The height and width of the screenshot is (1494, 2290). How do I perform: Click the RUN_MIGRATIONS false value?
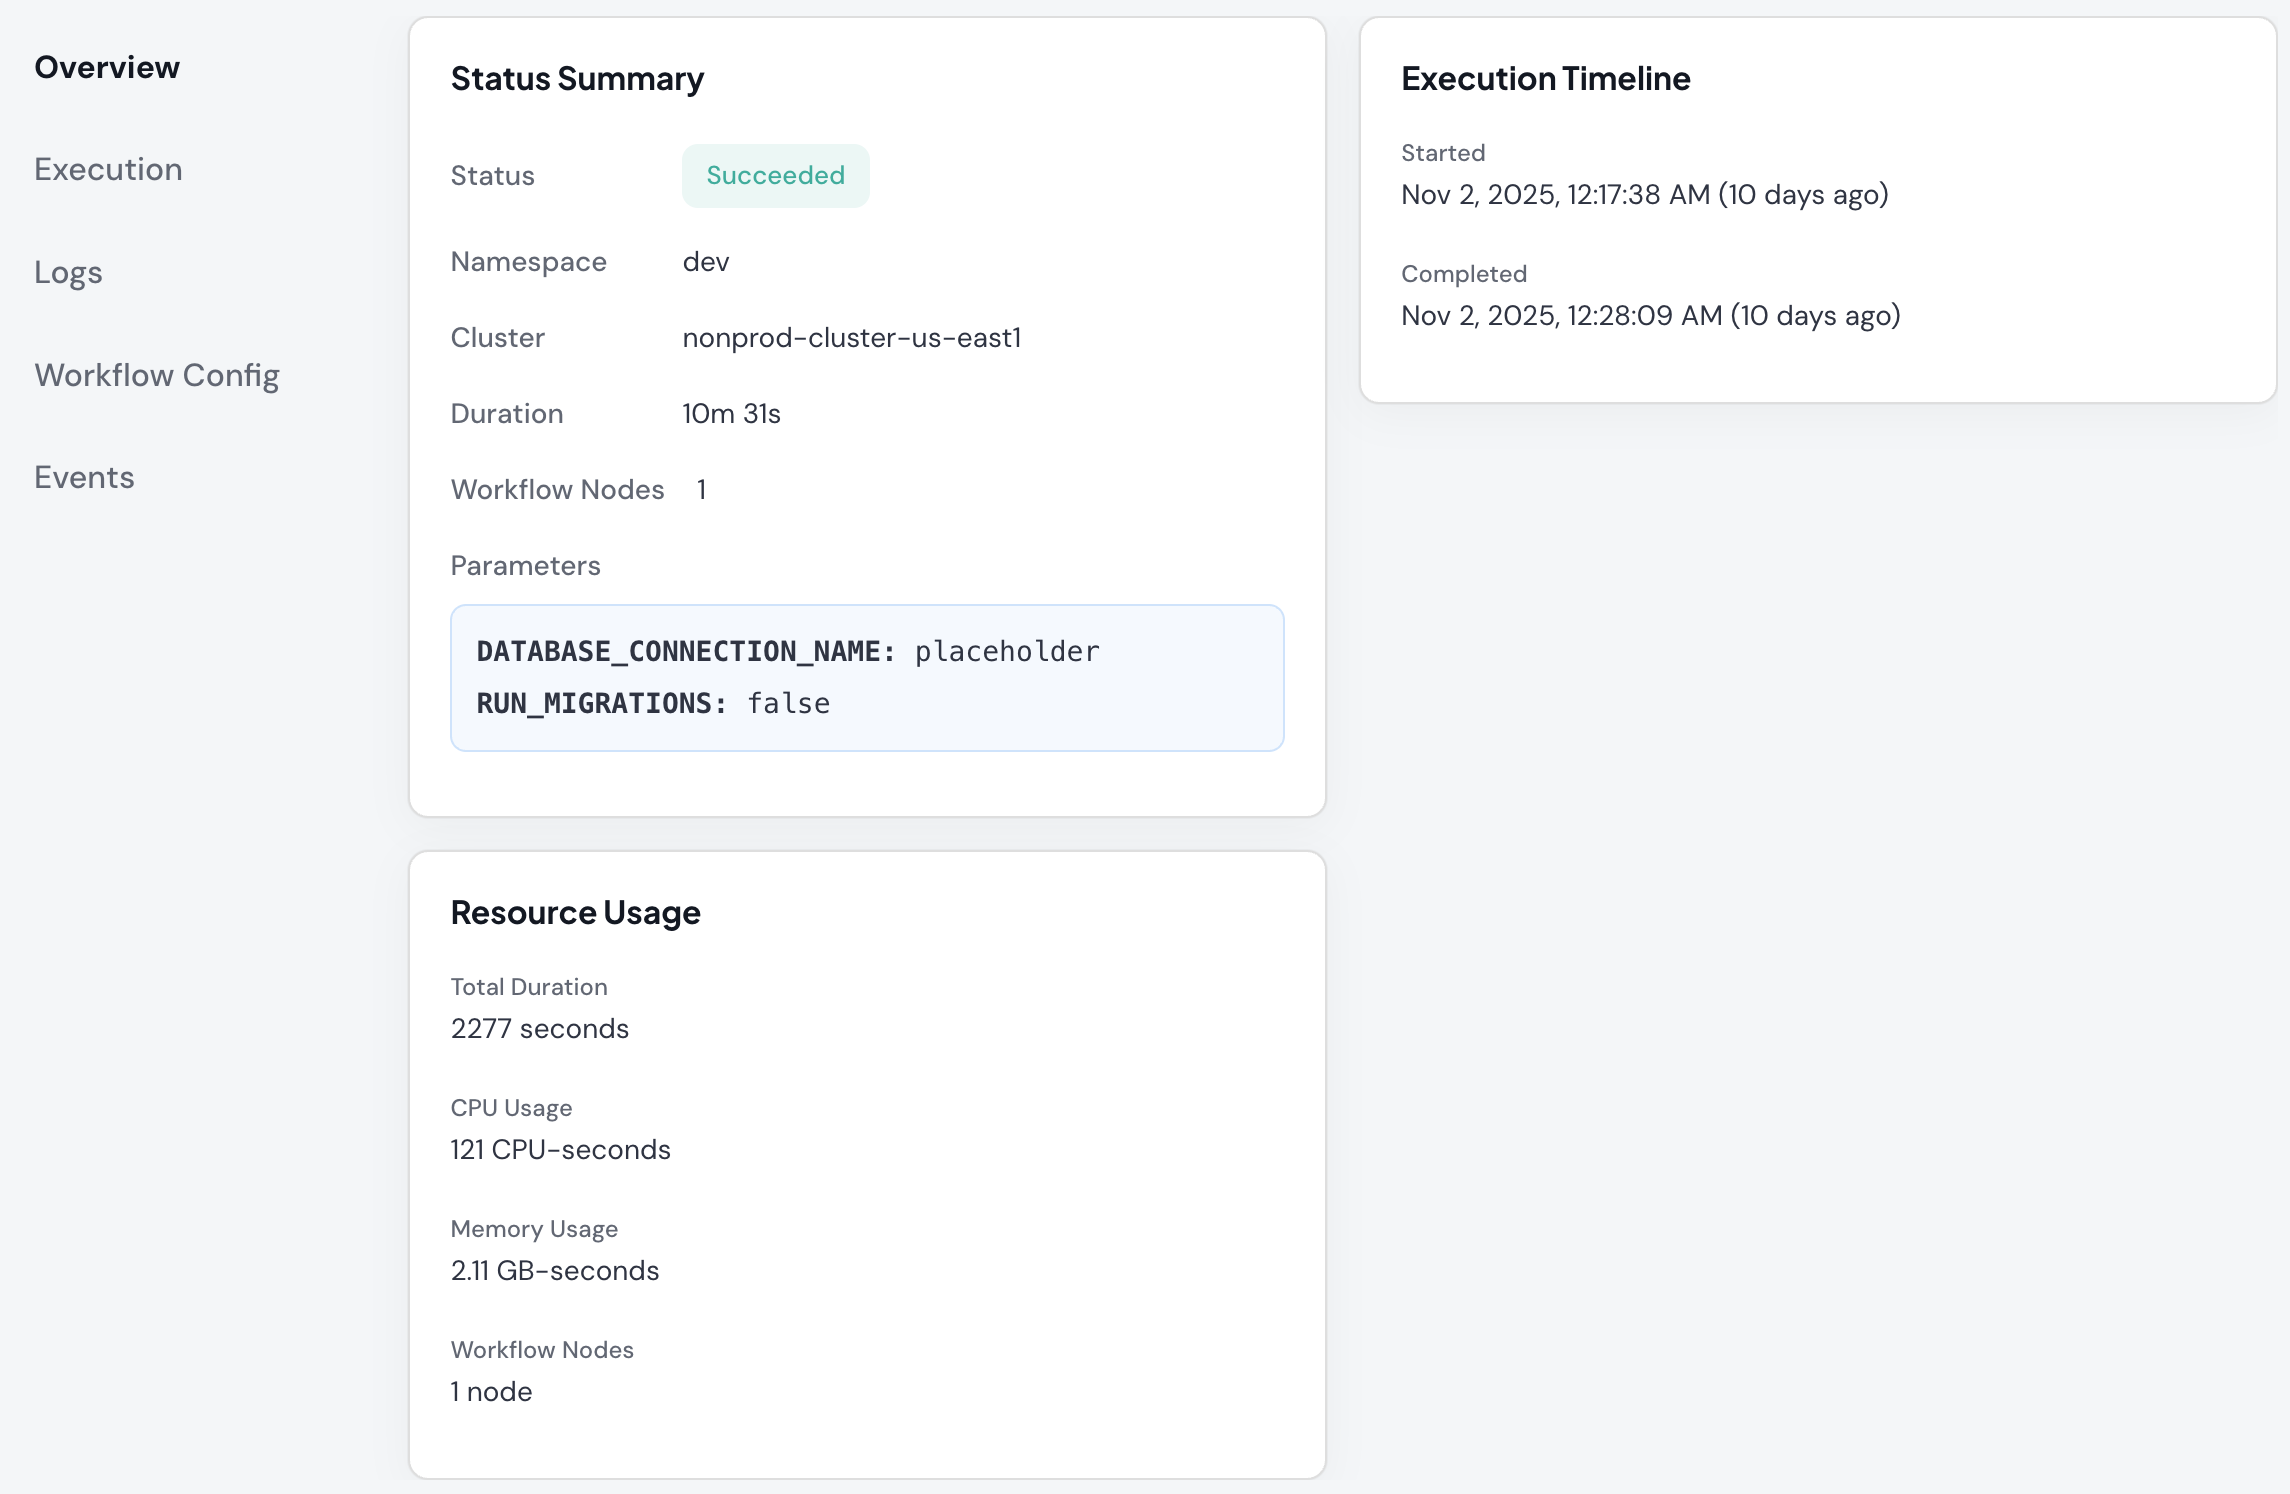tap(789, 703)
